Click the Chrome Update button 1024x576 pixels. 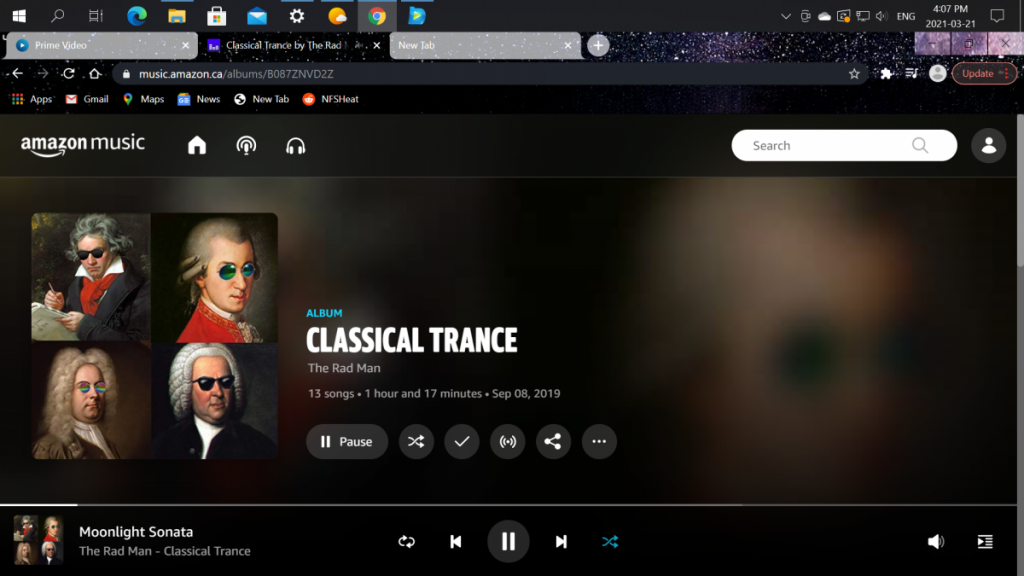(x=984, y=74)
